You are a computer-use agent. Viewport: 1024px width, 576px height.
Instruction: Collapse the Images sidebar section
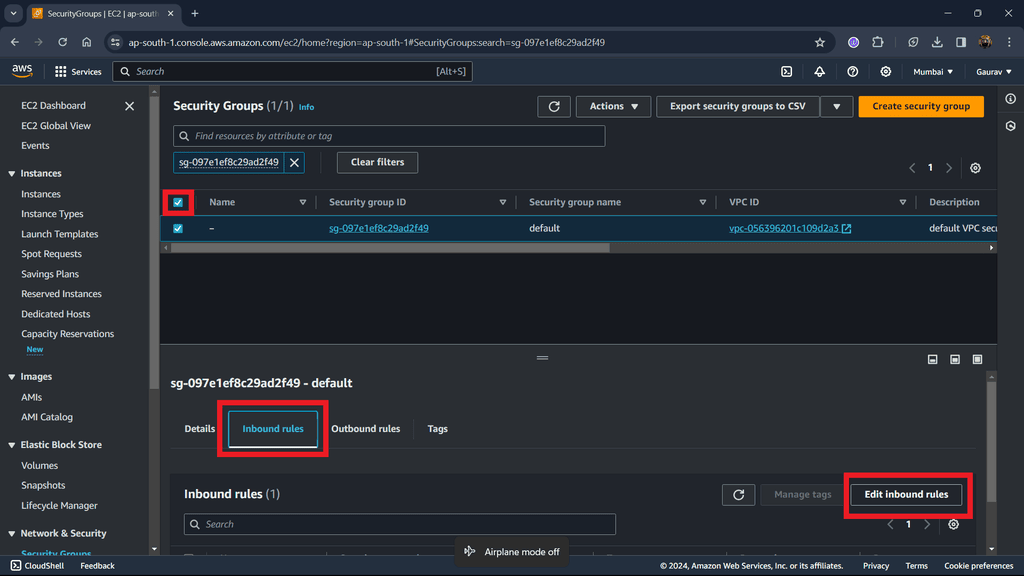[x=12, y=377]
